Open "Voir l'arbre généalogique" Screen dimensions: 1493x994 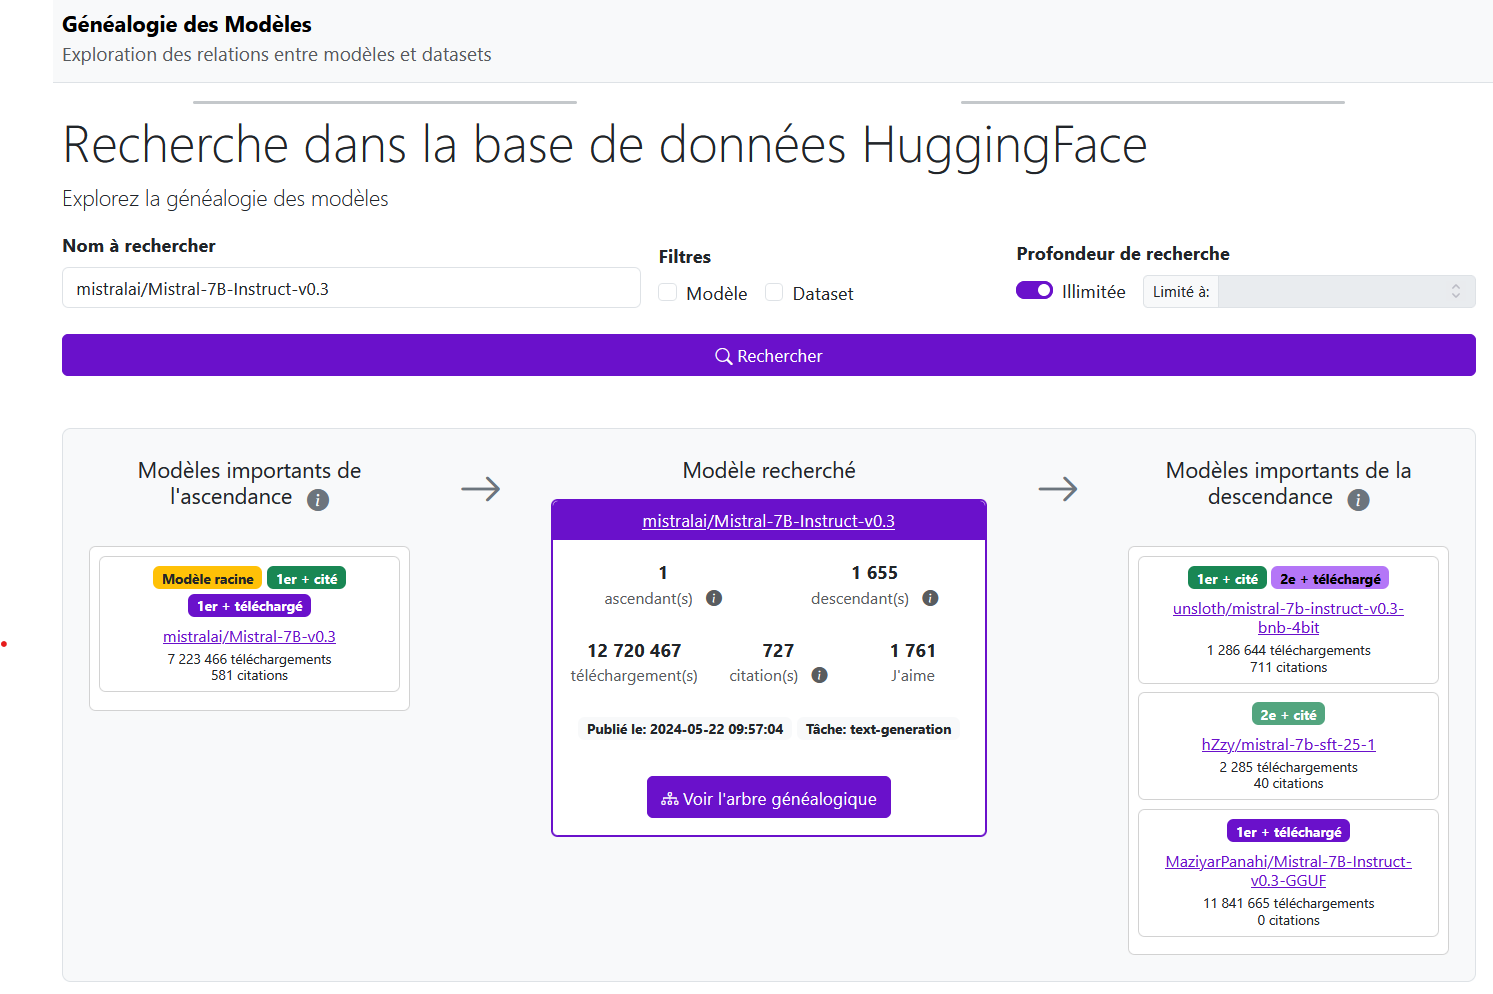pos(768,797)
